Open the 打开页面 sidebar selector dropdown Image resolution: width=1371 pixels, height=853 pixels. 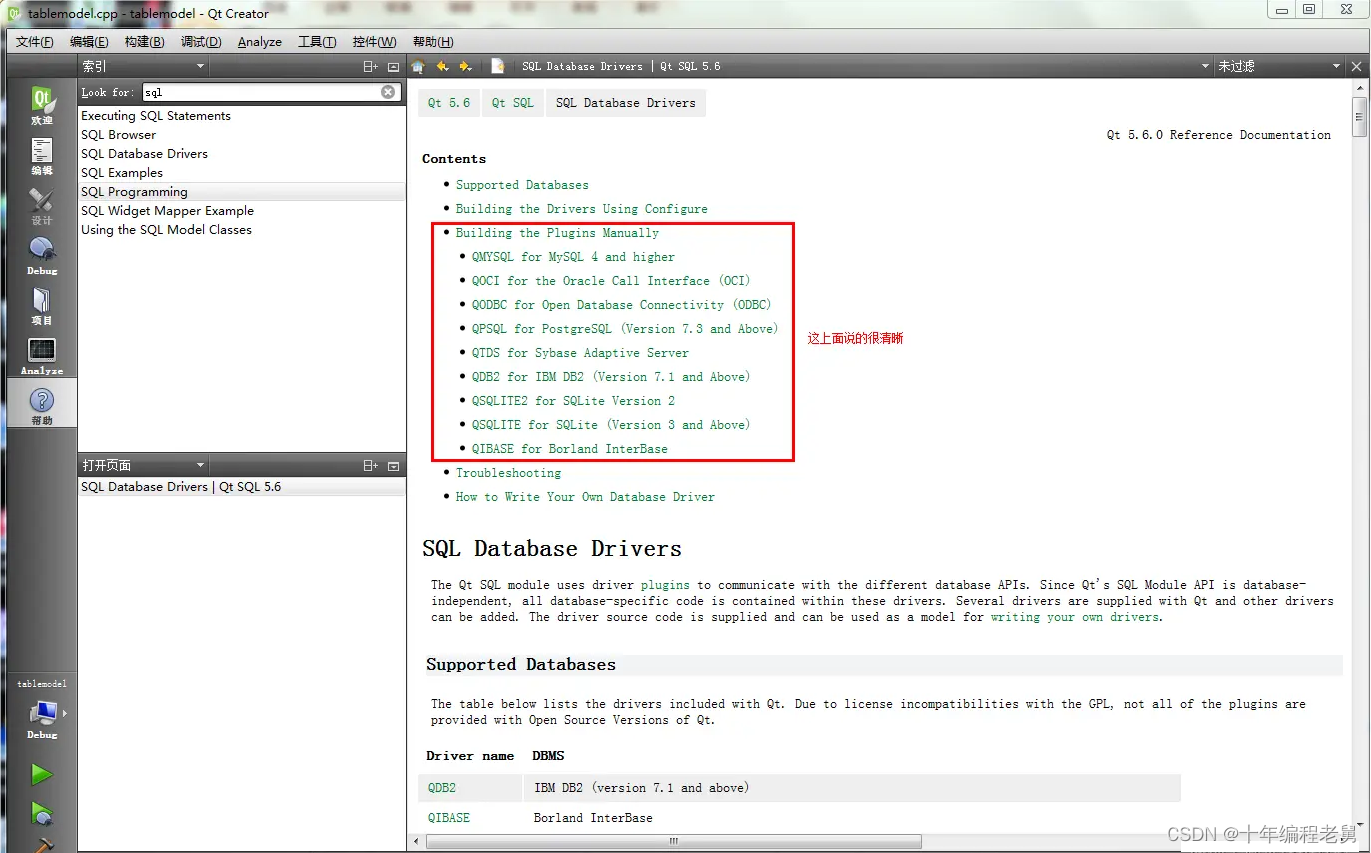(143, 465)
